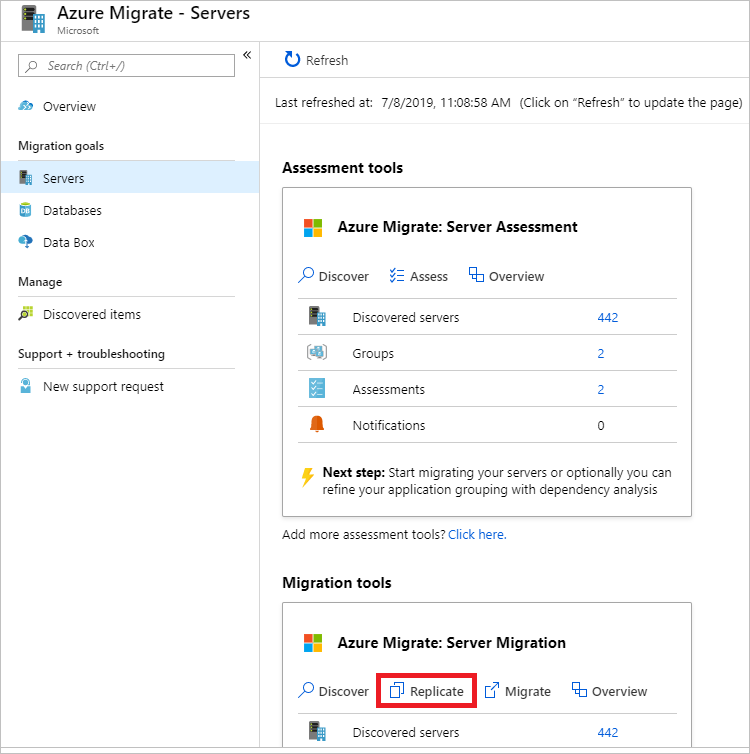Collapse the sidebar with double chevron
This screenshot has width=750, height=754.
[247, 55]
